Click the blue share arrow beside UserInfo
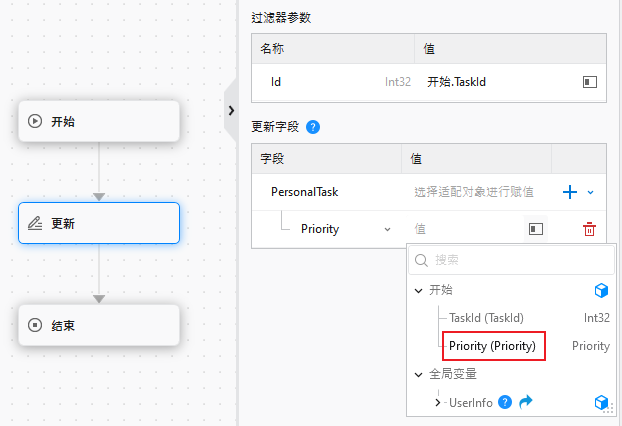 click(526, 402)
